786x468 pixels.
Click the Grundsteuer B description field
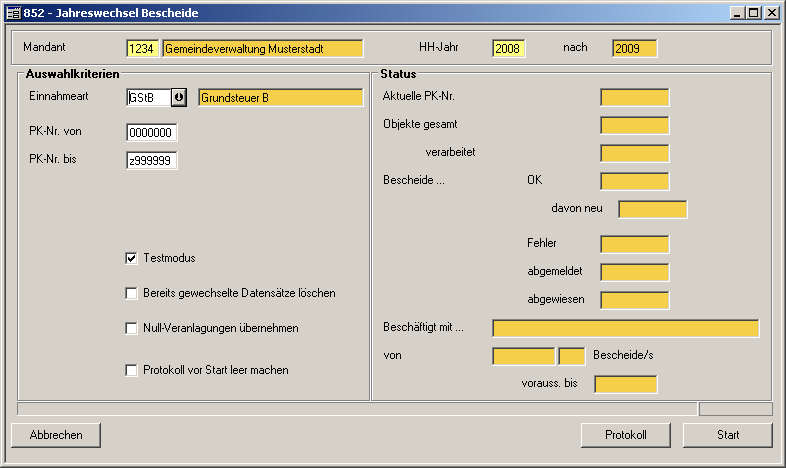point(280,97)
